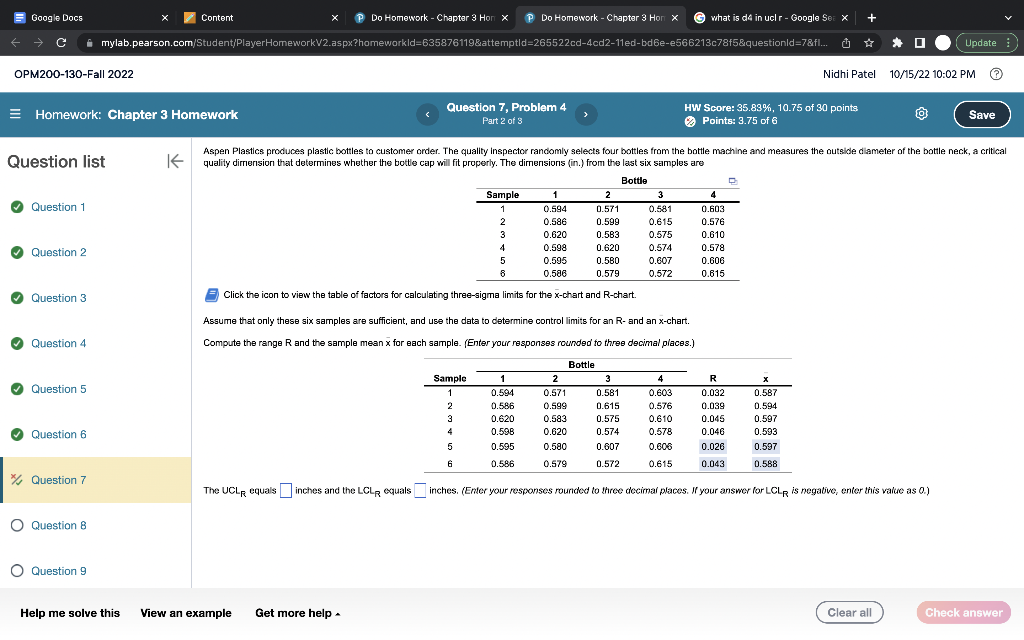
Task: Advance to the next problem with the right chevron
Action: pos(585,114)
